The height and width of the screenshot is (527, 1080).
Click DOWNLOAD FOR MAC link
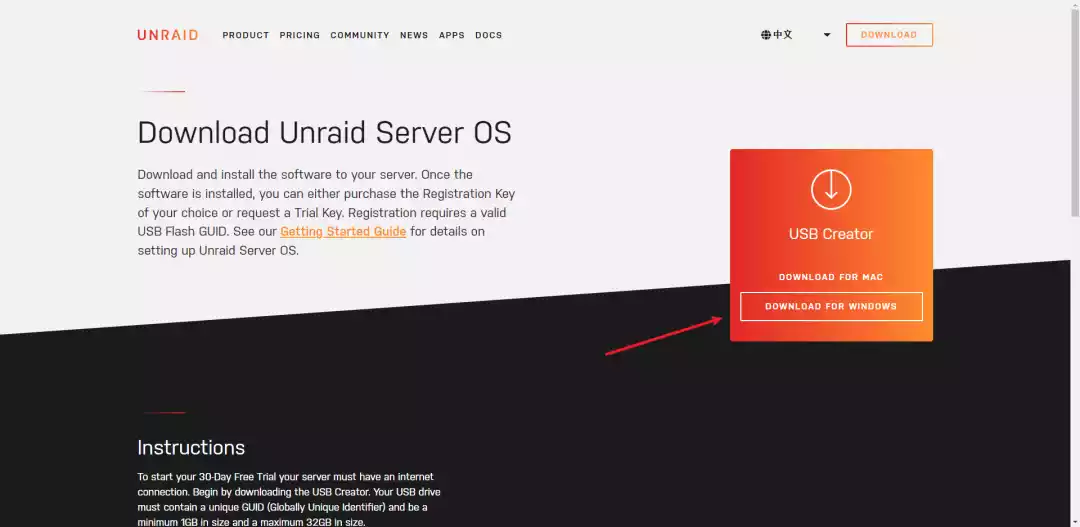(x=831, y=277)
